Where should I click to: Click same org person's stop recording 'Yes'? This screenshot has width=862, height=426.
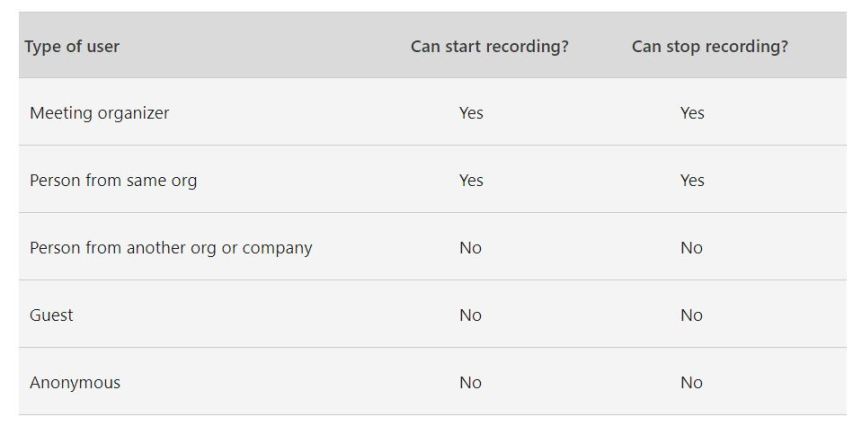click(692, 181)
